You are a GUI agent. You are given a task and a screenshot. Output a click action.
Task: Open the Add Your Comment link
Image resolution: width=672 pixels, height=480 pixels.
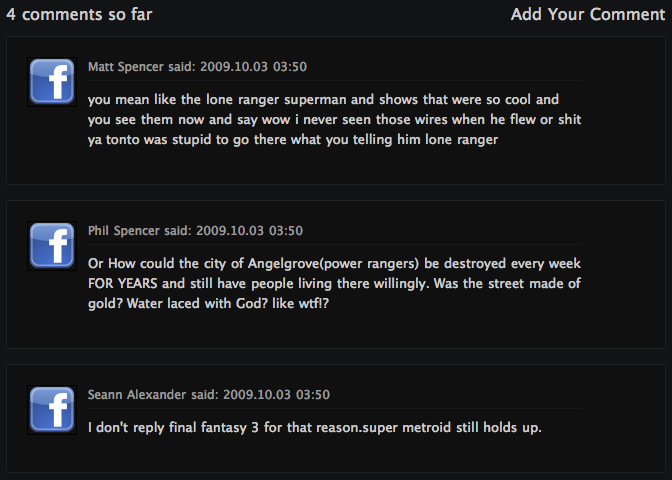tap(588, 15)
